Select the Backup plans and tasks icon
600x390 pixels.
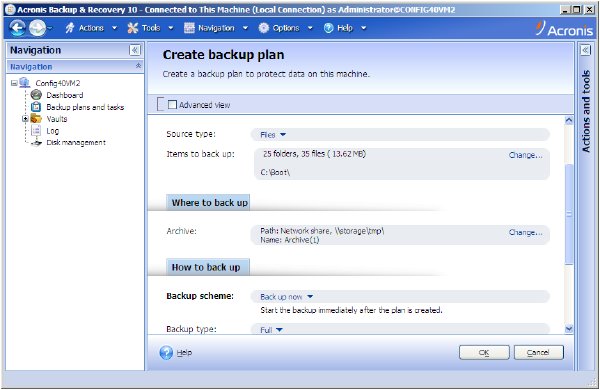tap(36, 107)
